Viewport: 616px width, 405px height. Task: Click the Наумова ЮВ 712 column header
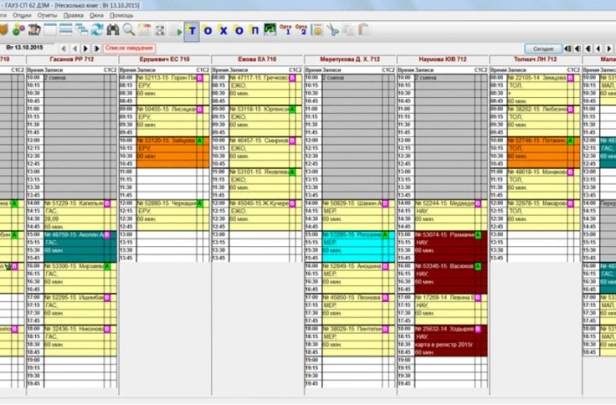[x=443, y=60]
